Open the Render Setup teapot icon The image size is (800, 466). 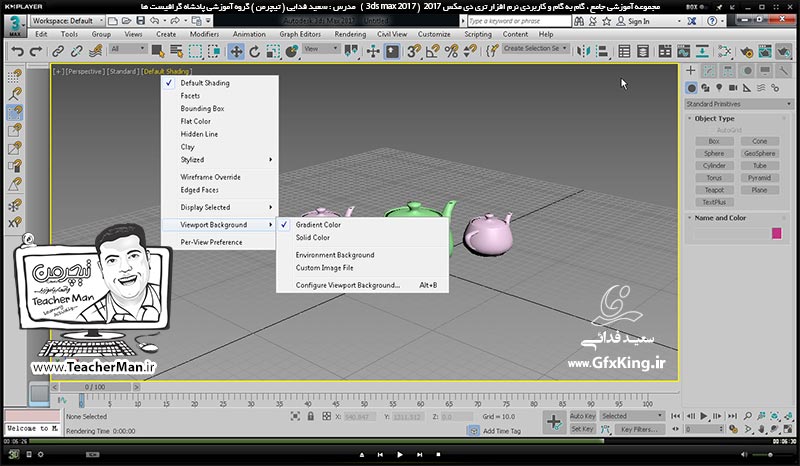pos(746,52)
